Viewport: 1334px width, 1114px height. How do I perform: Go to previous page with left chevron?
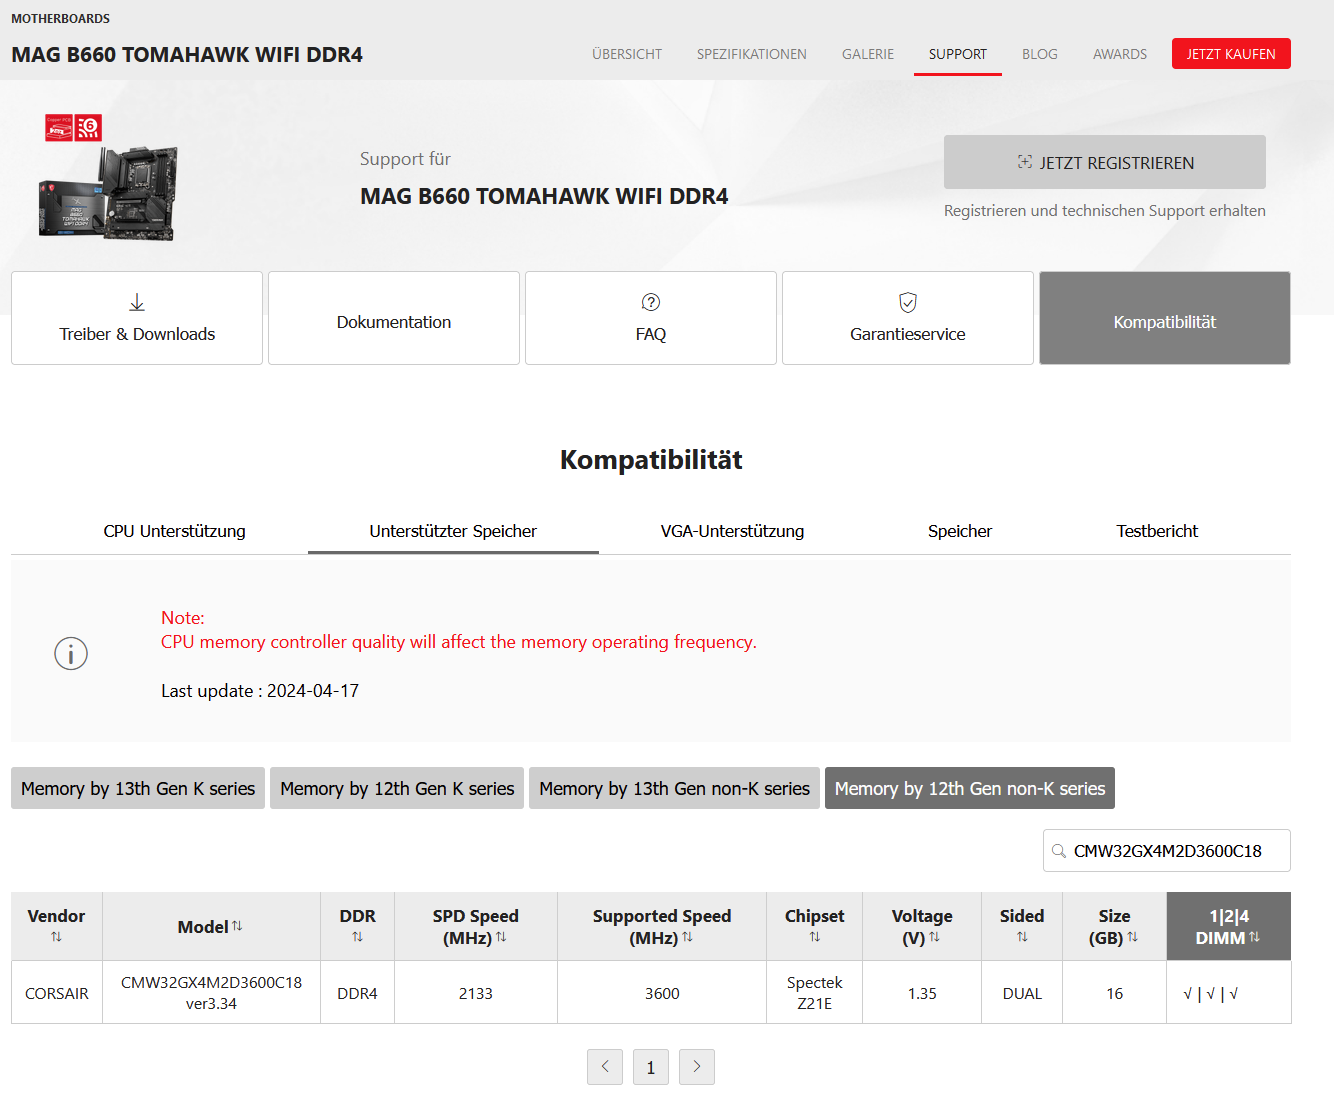coord(605,1067)
